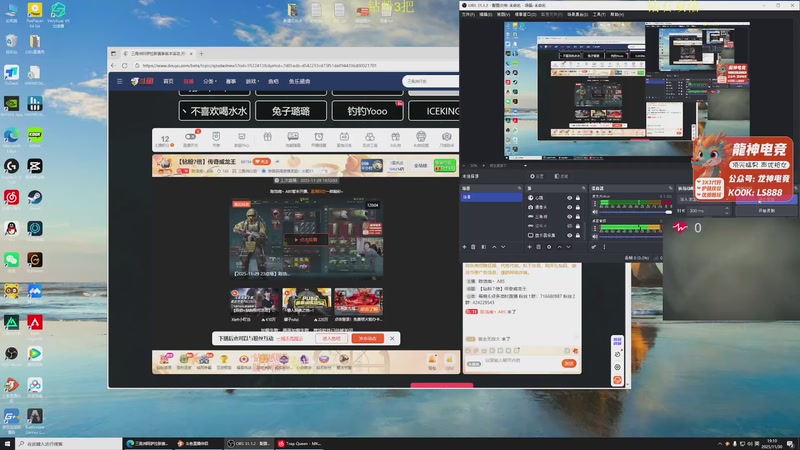This screenshot has width=800, height=450.
Task: Open the OBS preview scale dropdown
Action: (x=525, y=165)
